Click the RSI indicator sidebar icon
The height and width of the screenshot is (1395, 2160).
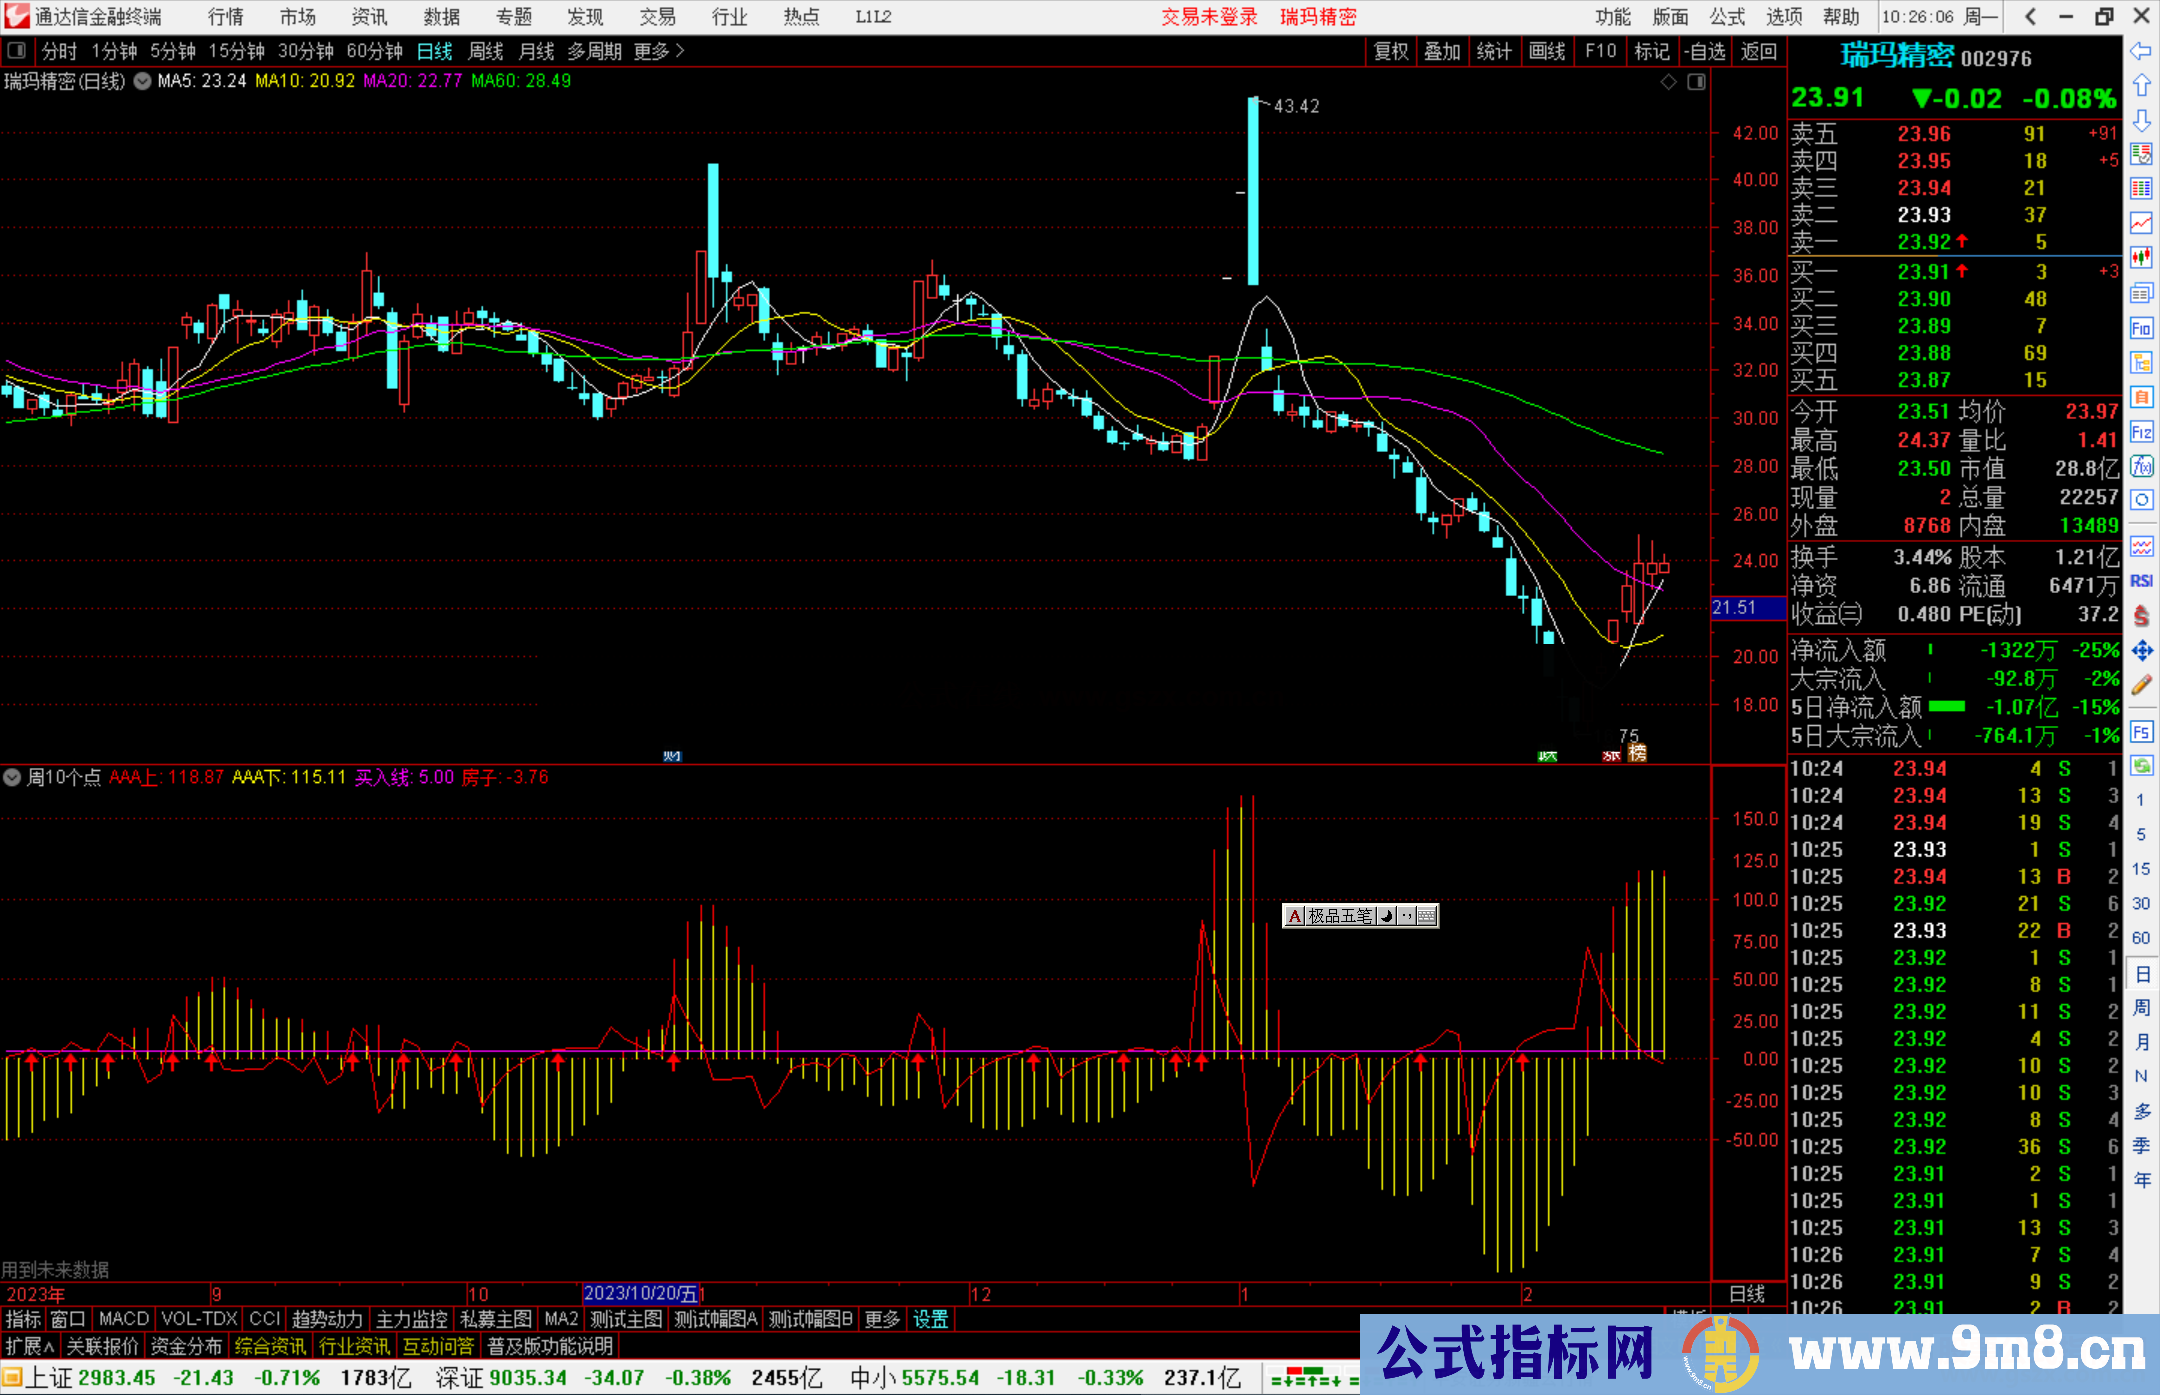point(2141,581)
